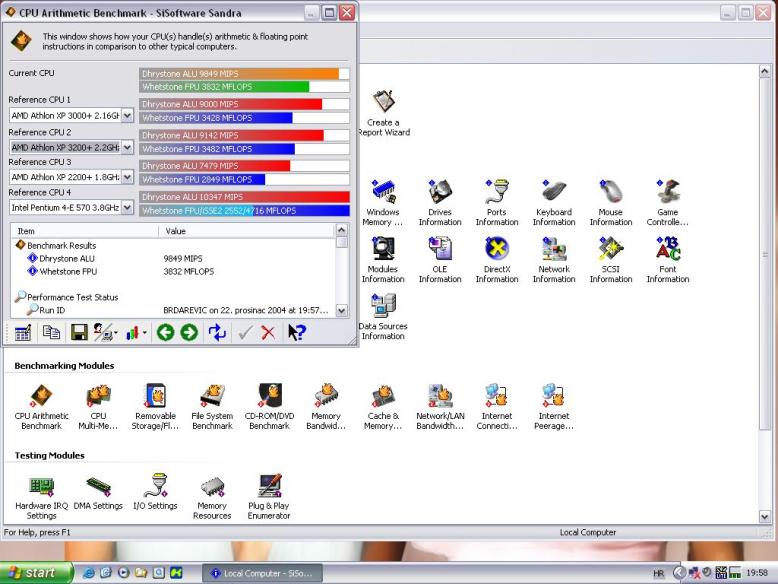
Task: Click the Dhrystone ALU 10347 MIPS bar
Action: pos(244,197)
